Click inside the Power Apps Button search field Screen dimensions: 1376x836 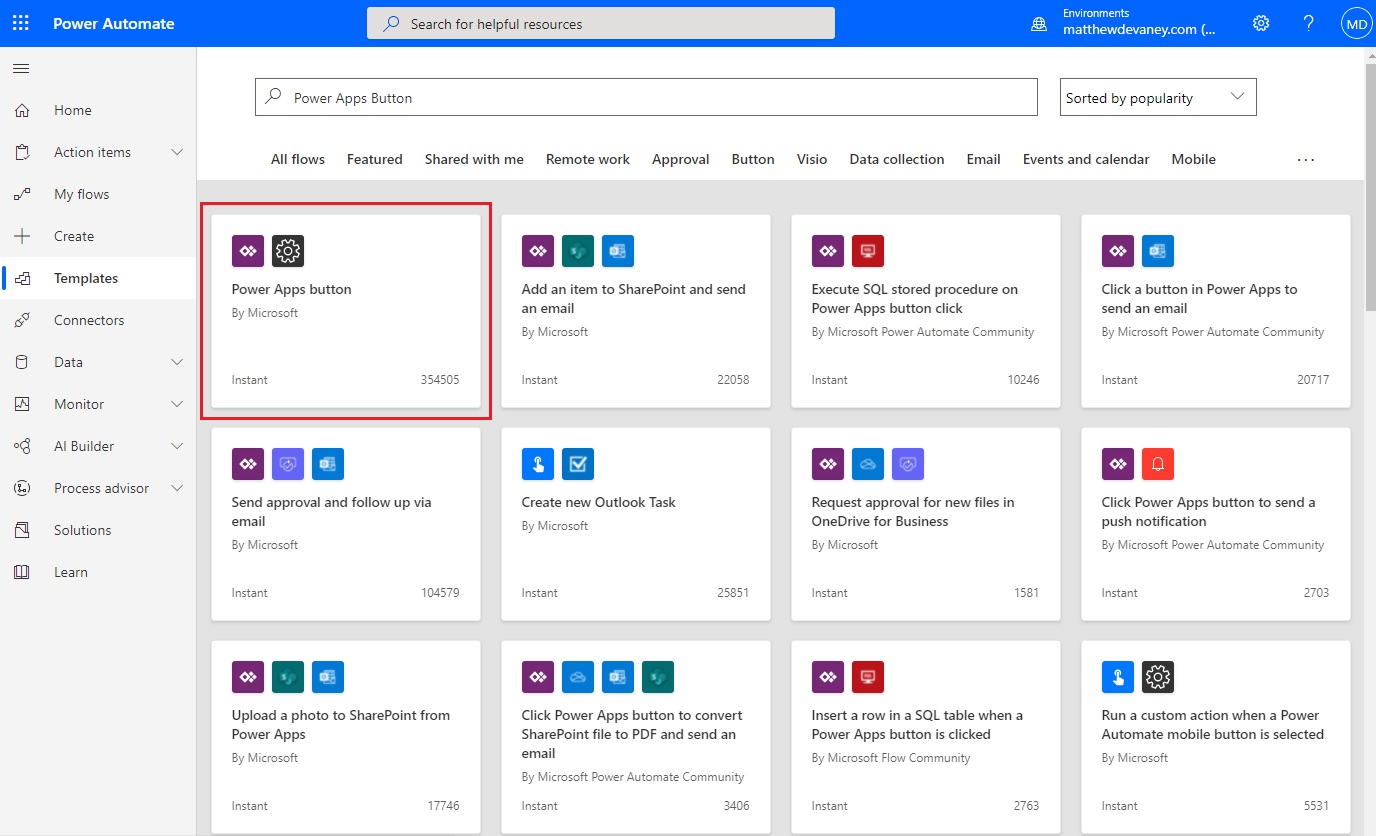645,97
